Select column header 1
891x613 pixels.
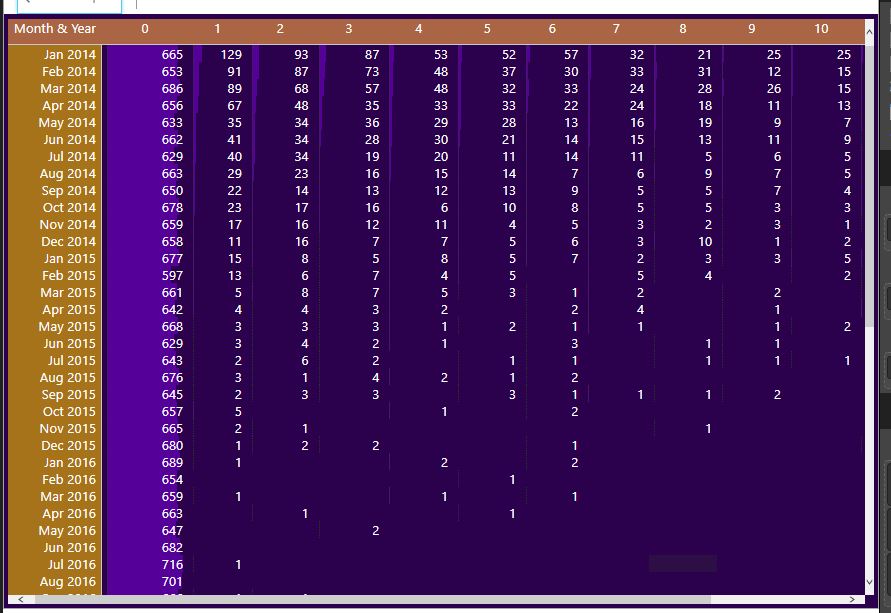coord(217,28)
